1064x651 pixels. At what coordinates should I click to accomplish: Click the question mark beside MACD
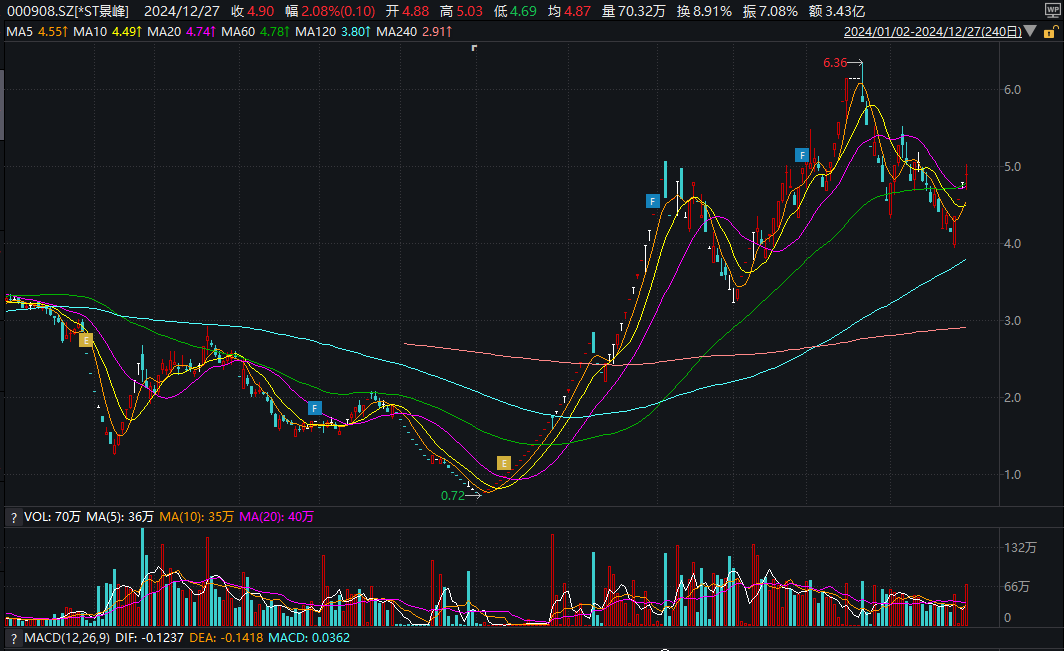[x=13, y=638]
